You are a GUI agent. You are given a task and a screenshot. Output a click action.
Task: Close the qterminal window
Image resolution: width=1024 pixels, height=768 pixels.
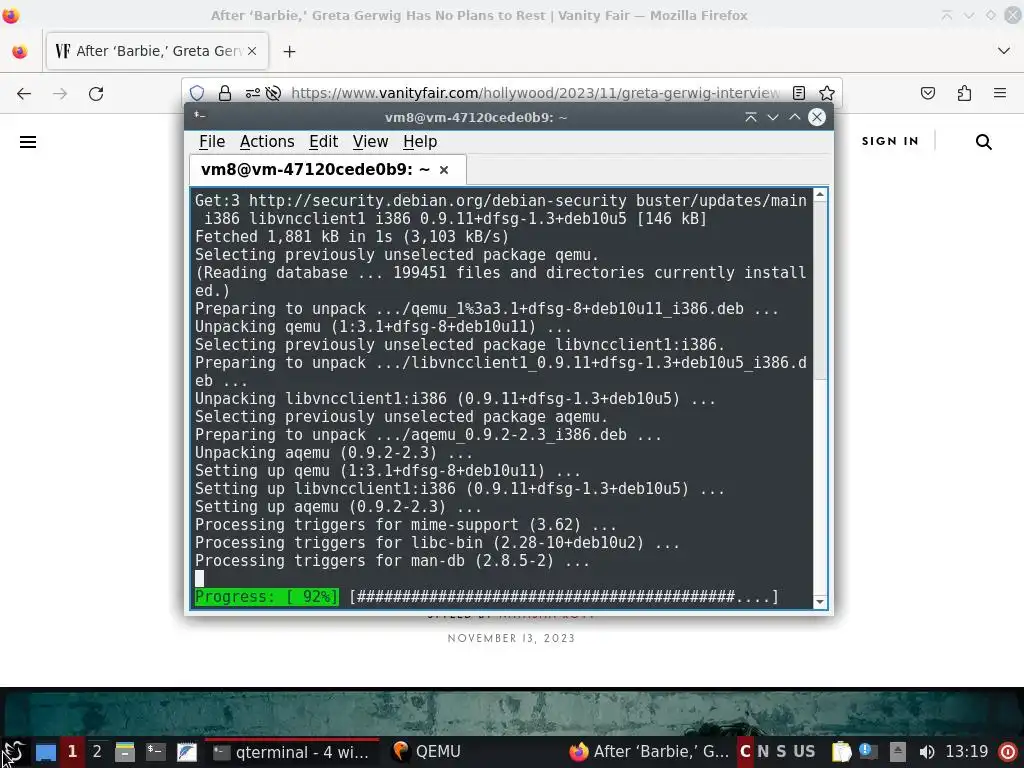pyautogui.click(x=816, y=117)
